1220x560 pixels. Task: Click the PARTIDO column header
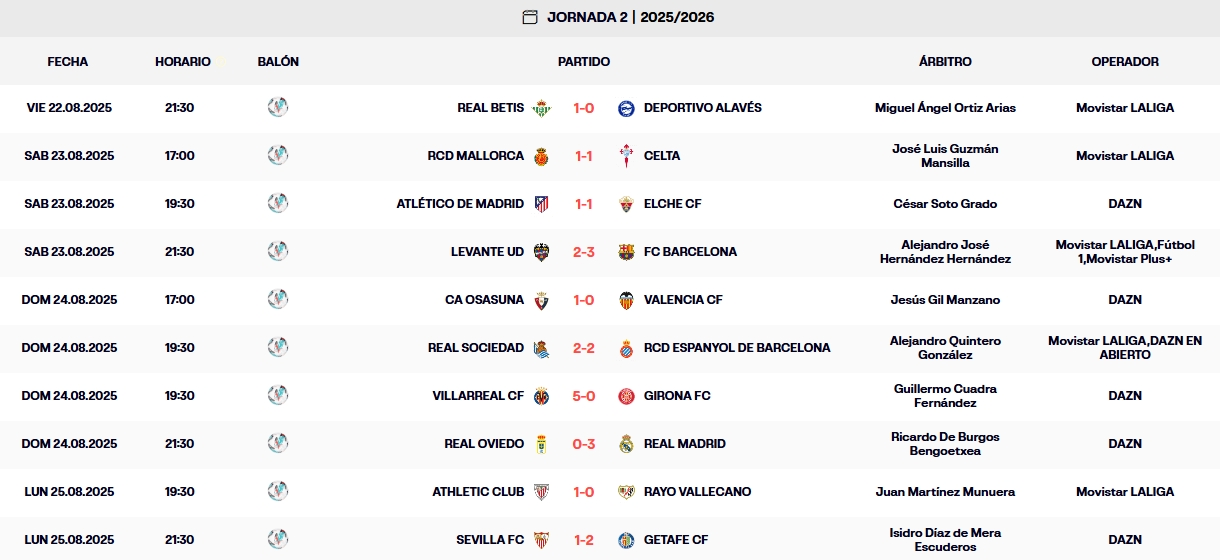[584, 62]
